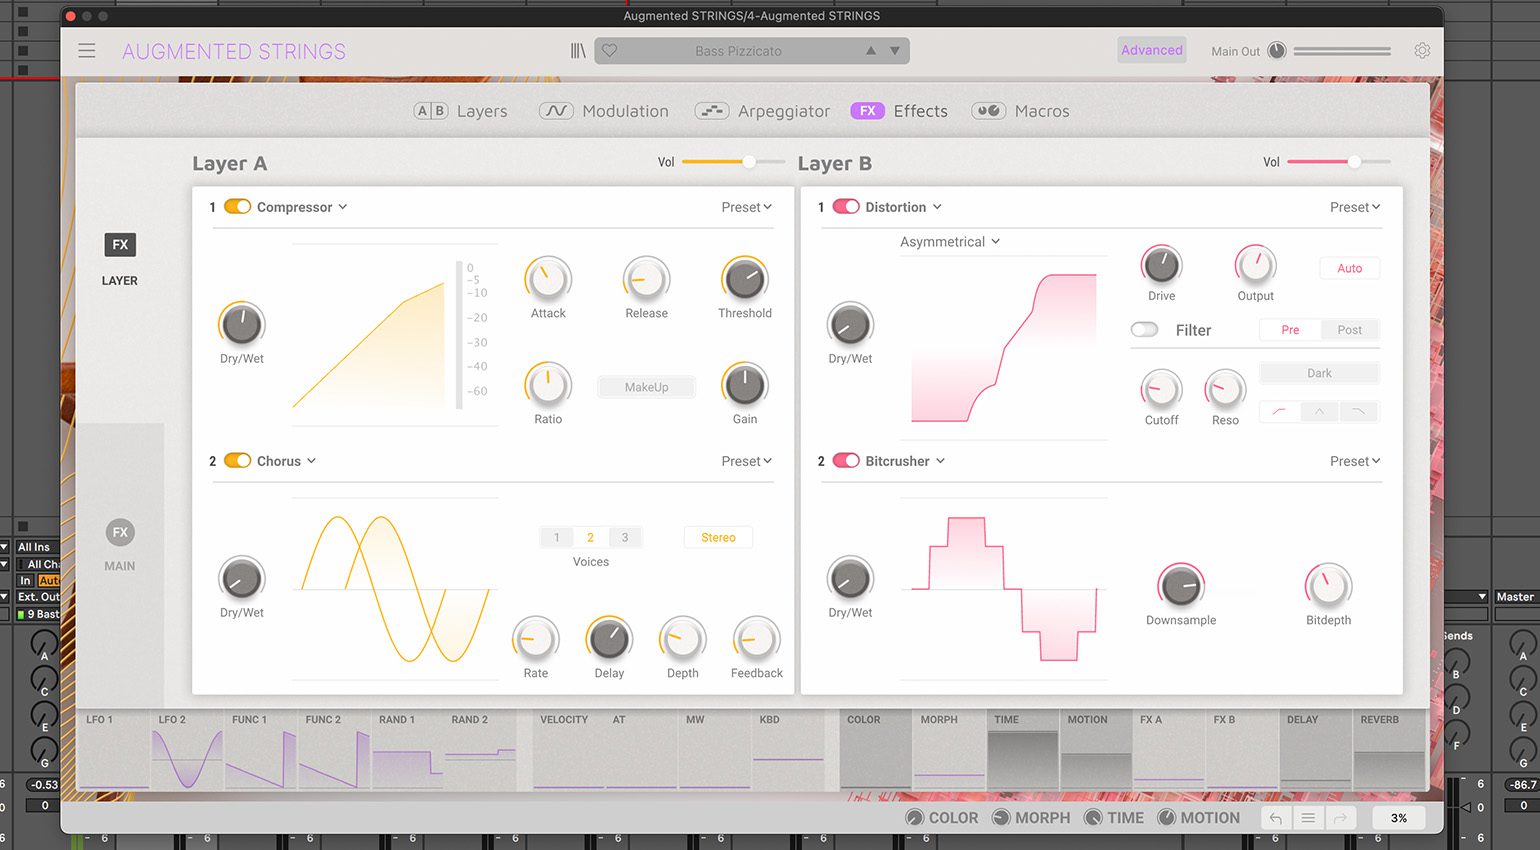Click Bitcrusher Downsample knob
1540x850 pixels.
pos(1181,587)
